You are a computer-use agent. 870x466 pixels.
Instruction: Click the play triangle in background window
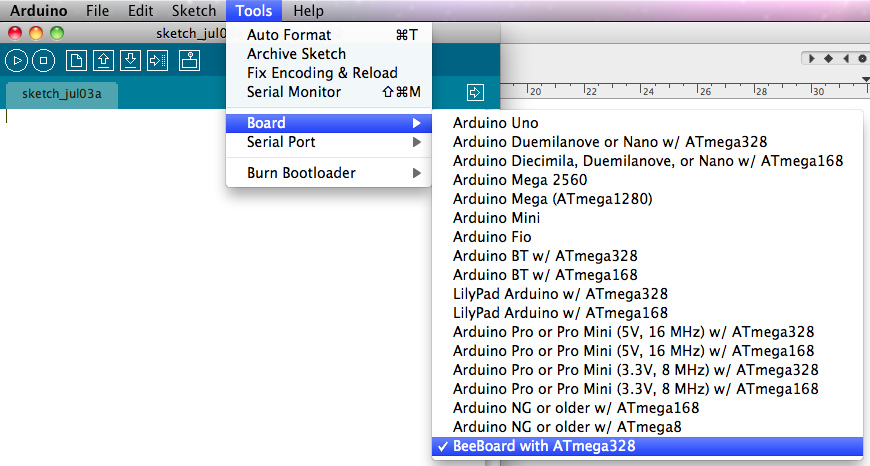tap(812, 58)
